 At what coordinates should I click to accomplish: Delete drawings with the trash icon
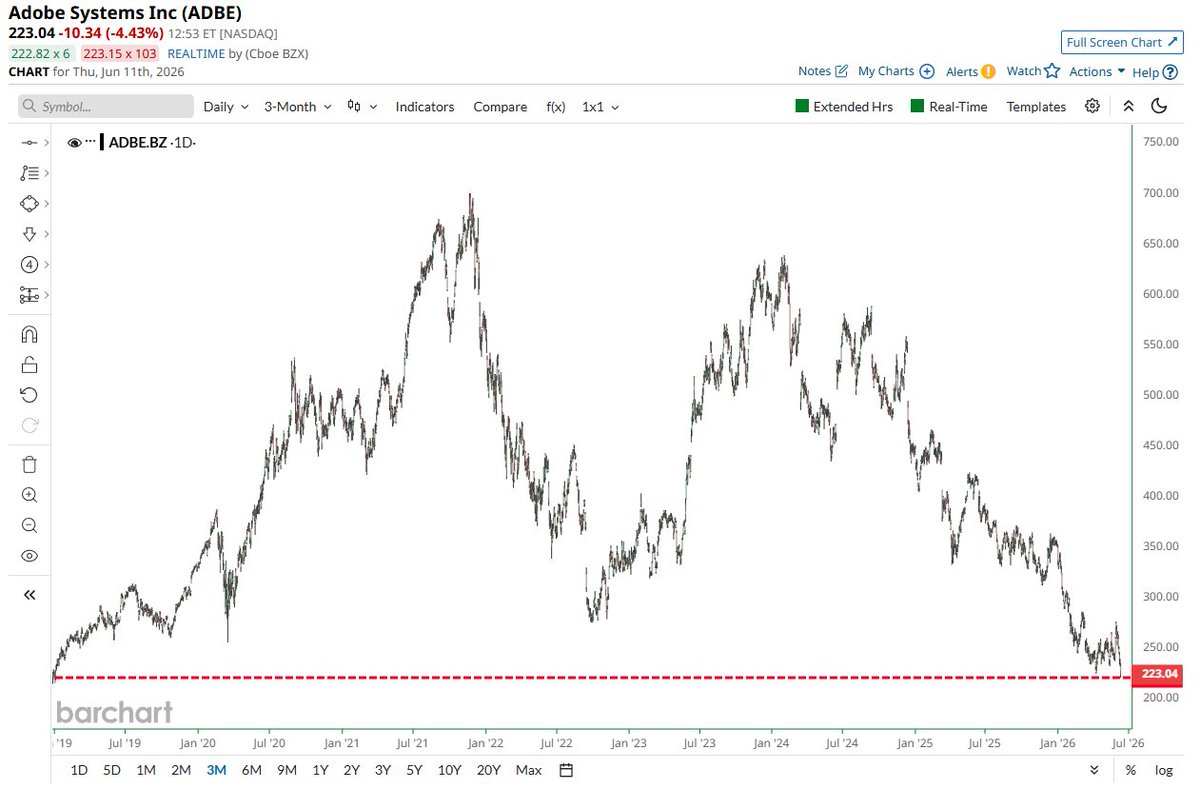pyautogui.click(x=29, y=464)
